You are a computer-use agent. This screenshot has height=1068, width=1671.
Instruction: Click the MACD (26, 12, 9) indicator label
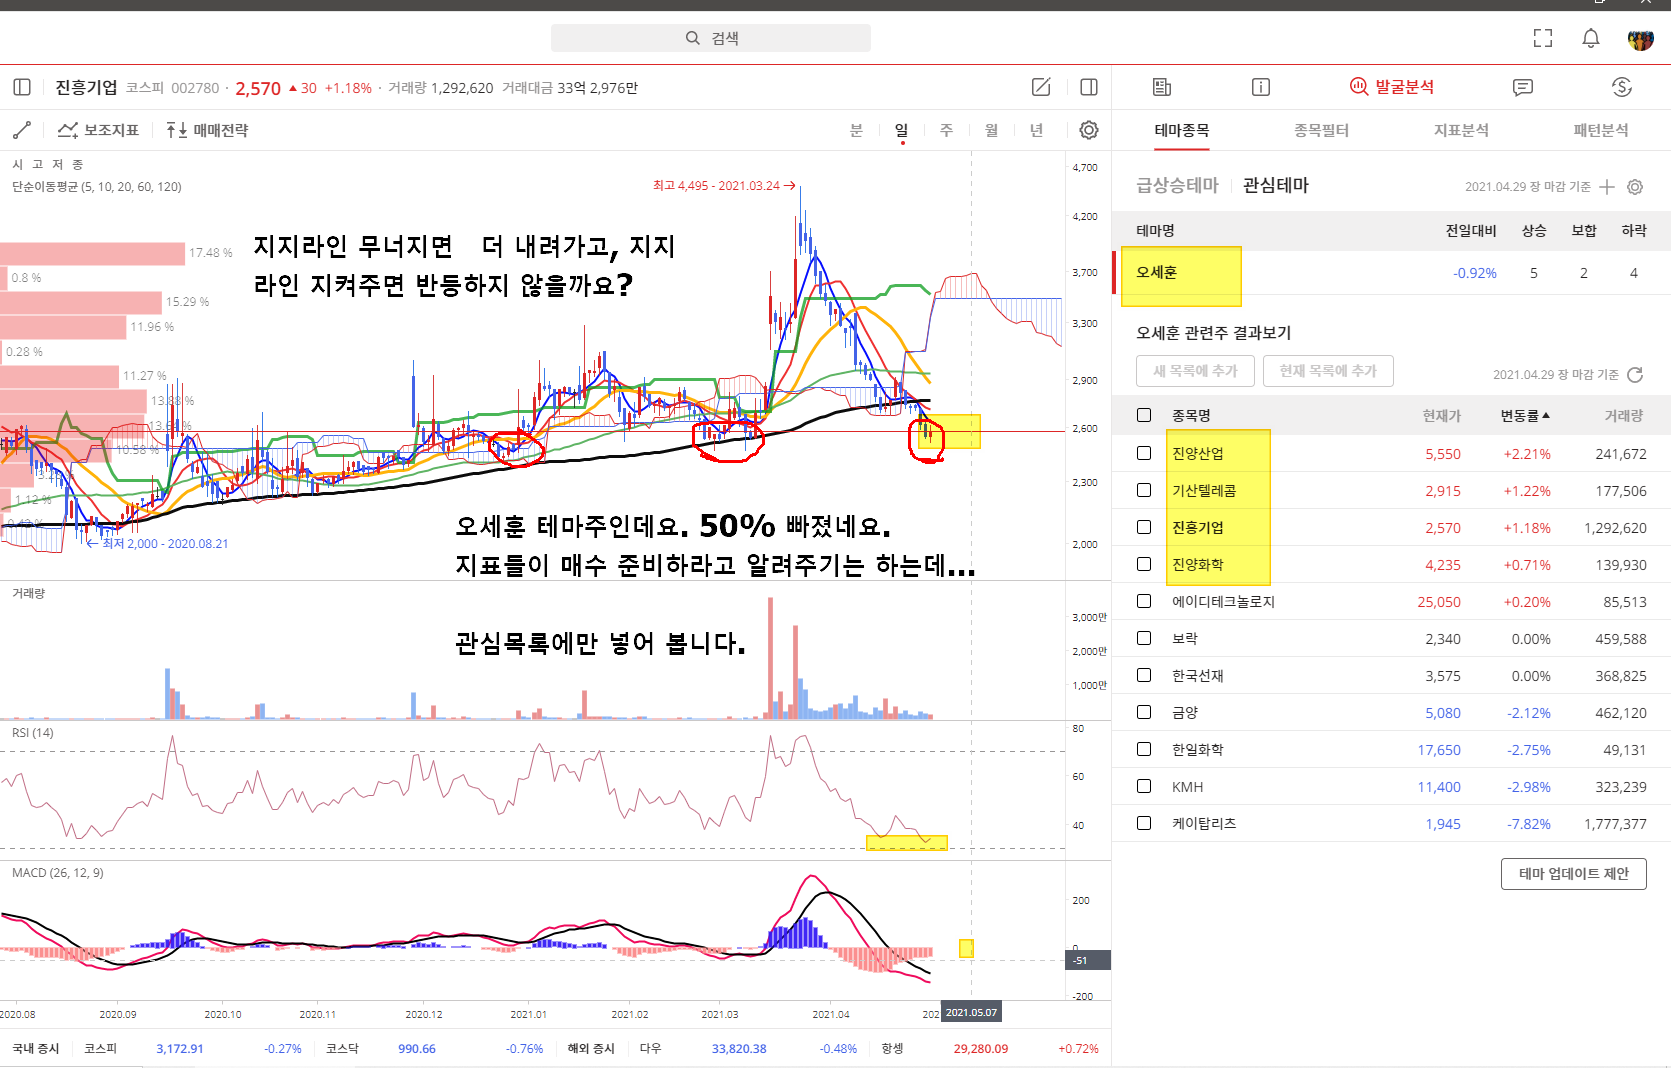[58, 873]
